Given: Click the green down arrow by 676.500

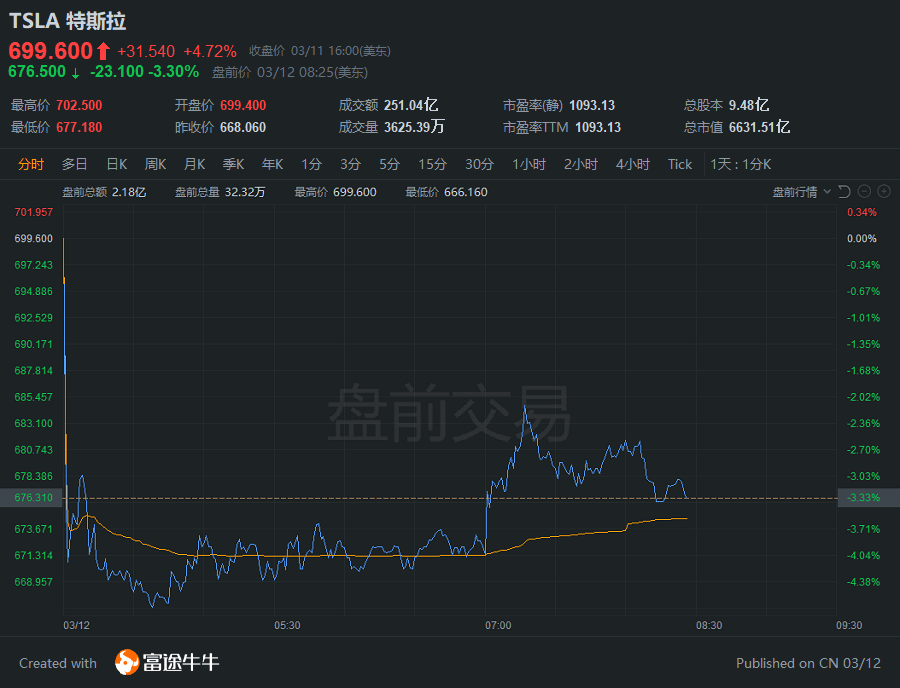Looking at the screenshot, I should point(75,72).
